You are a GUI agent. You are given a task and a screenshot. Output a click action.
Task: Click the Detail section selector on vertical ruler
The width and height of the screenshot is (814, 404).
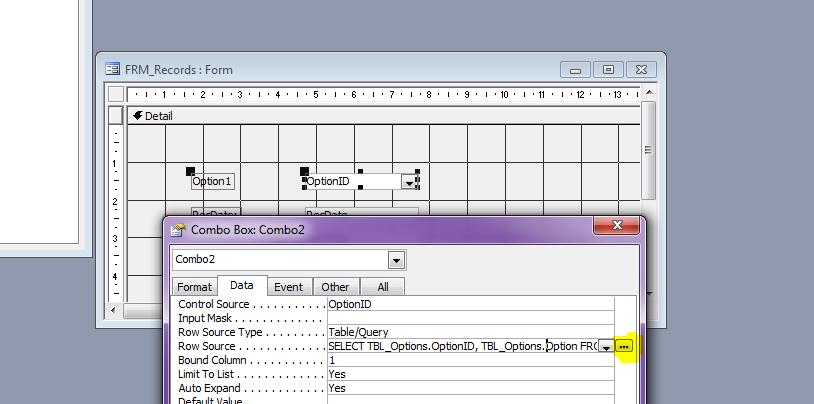116,116
